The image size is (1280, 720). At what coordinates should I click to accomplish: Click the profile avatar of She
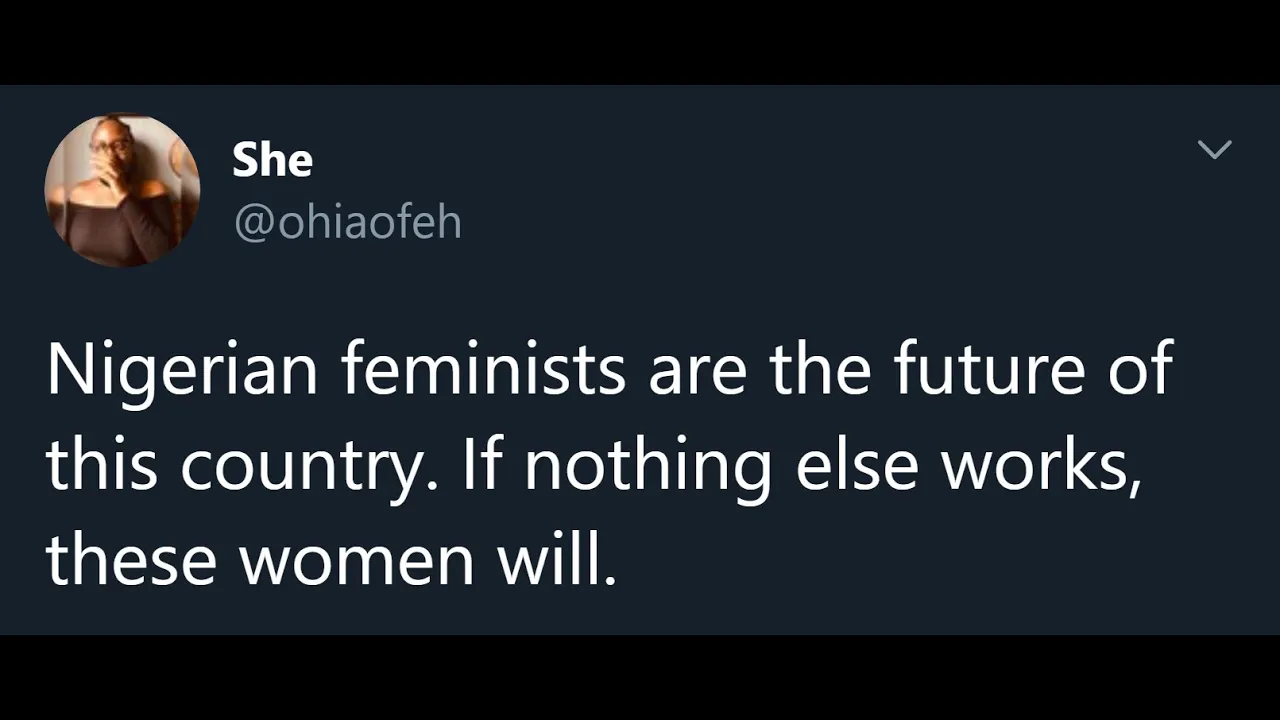pos(122,189)
